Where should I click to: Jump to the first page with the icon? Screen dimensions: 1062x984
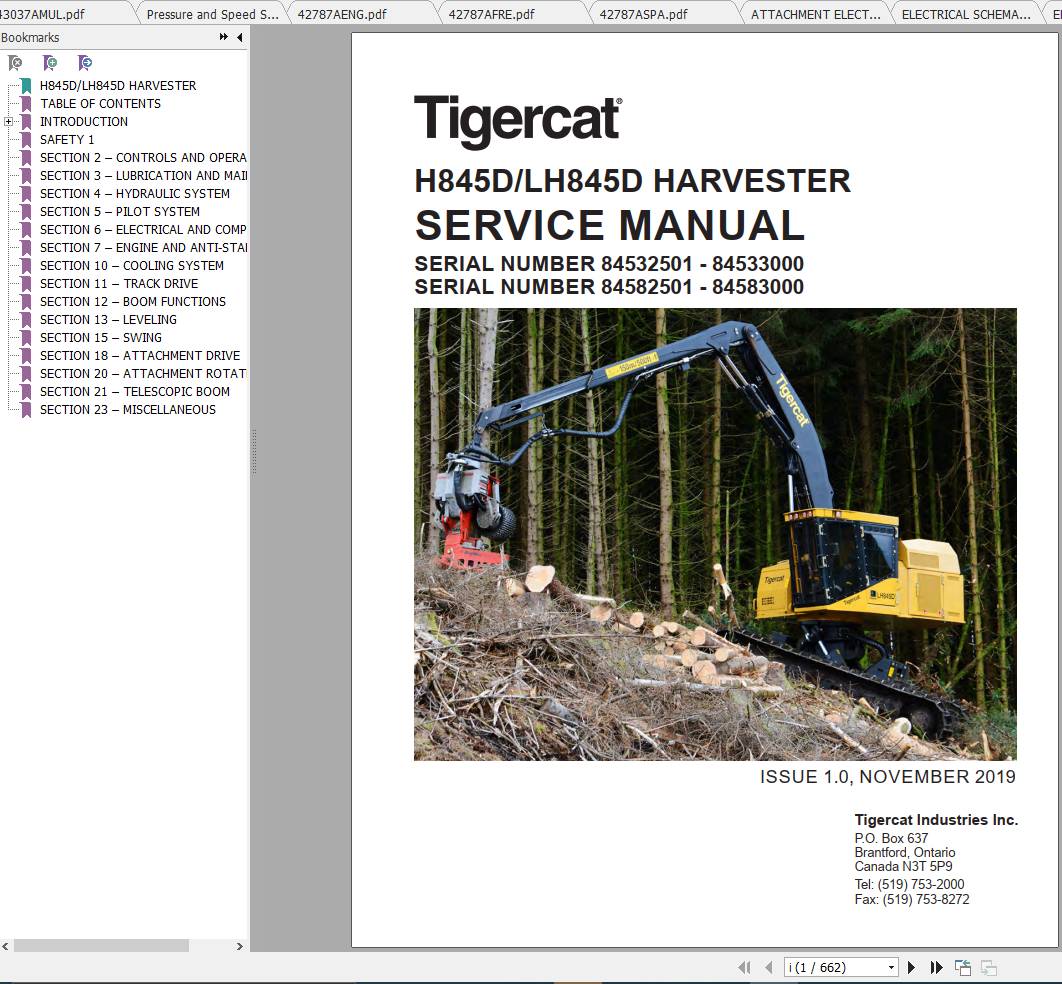pos(745,967)
